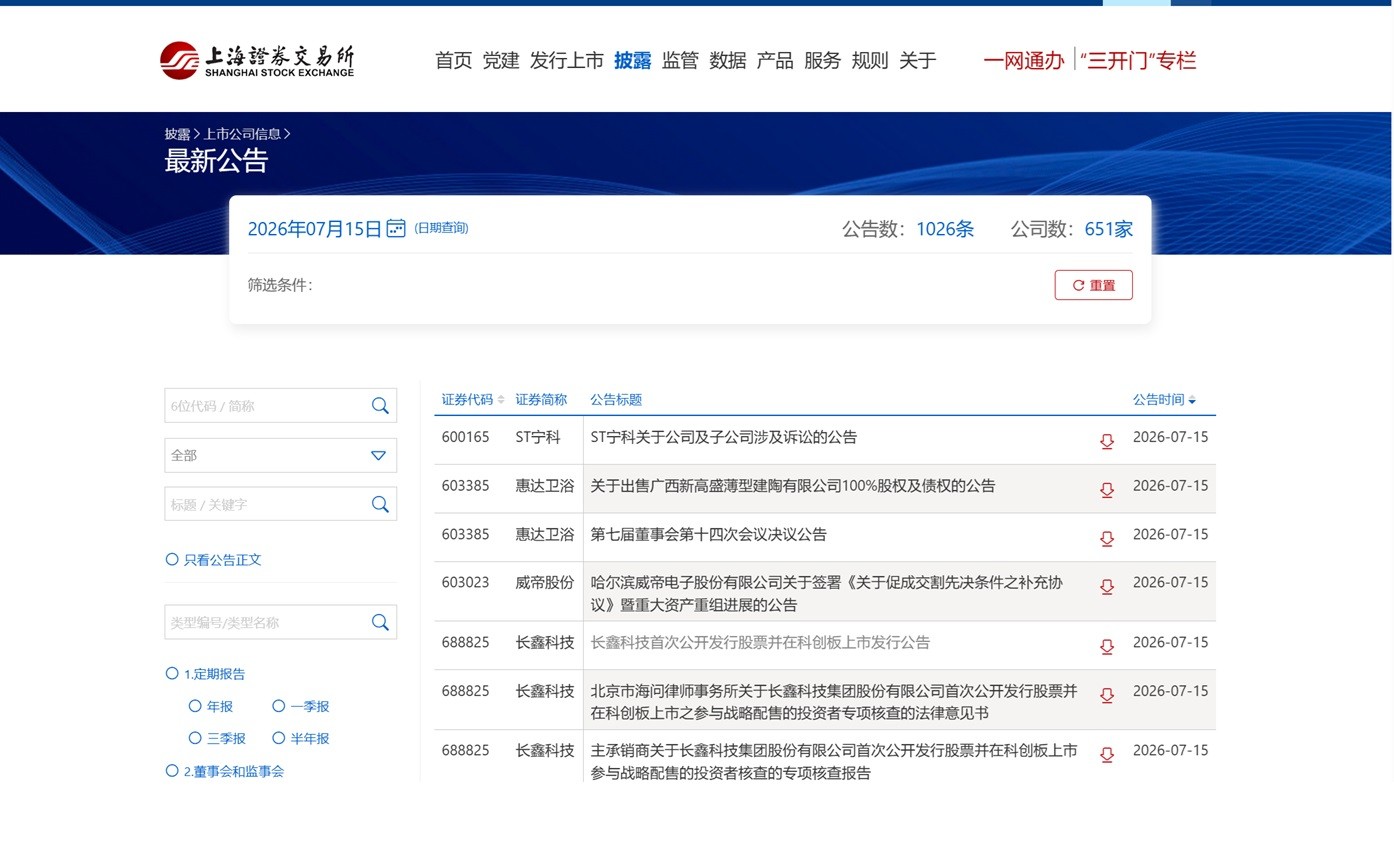The width and height of the screenshot is (1394, 864).
Task: Open the 一网通办 link
Action: click(1023, 60)
